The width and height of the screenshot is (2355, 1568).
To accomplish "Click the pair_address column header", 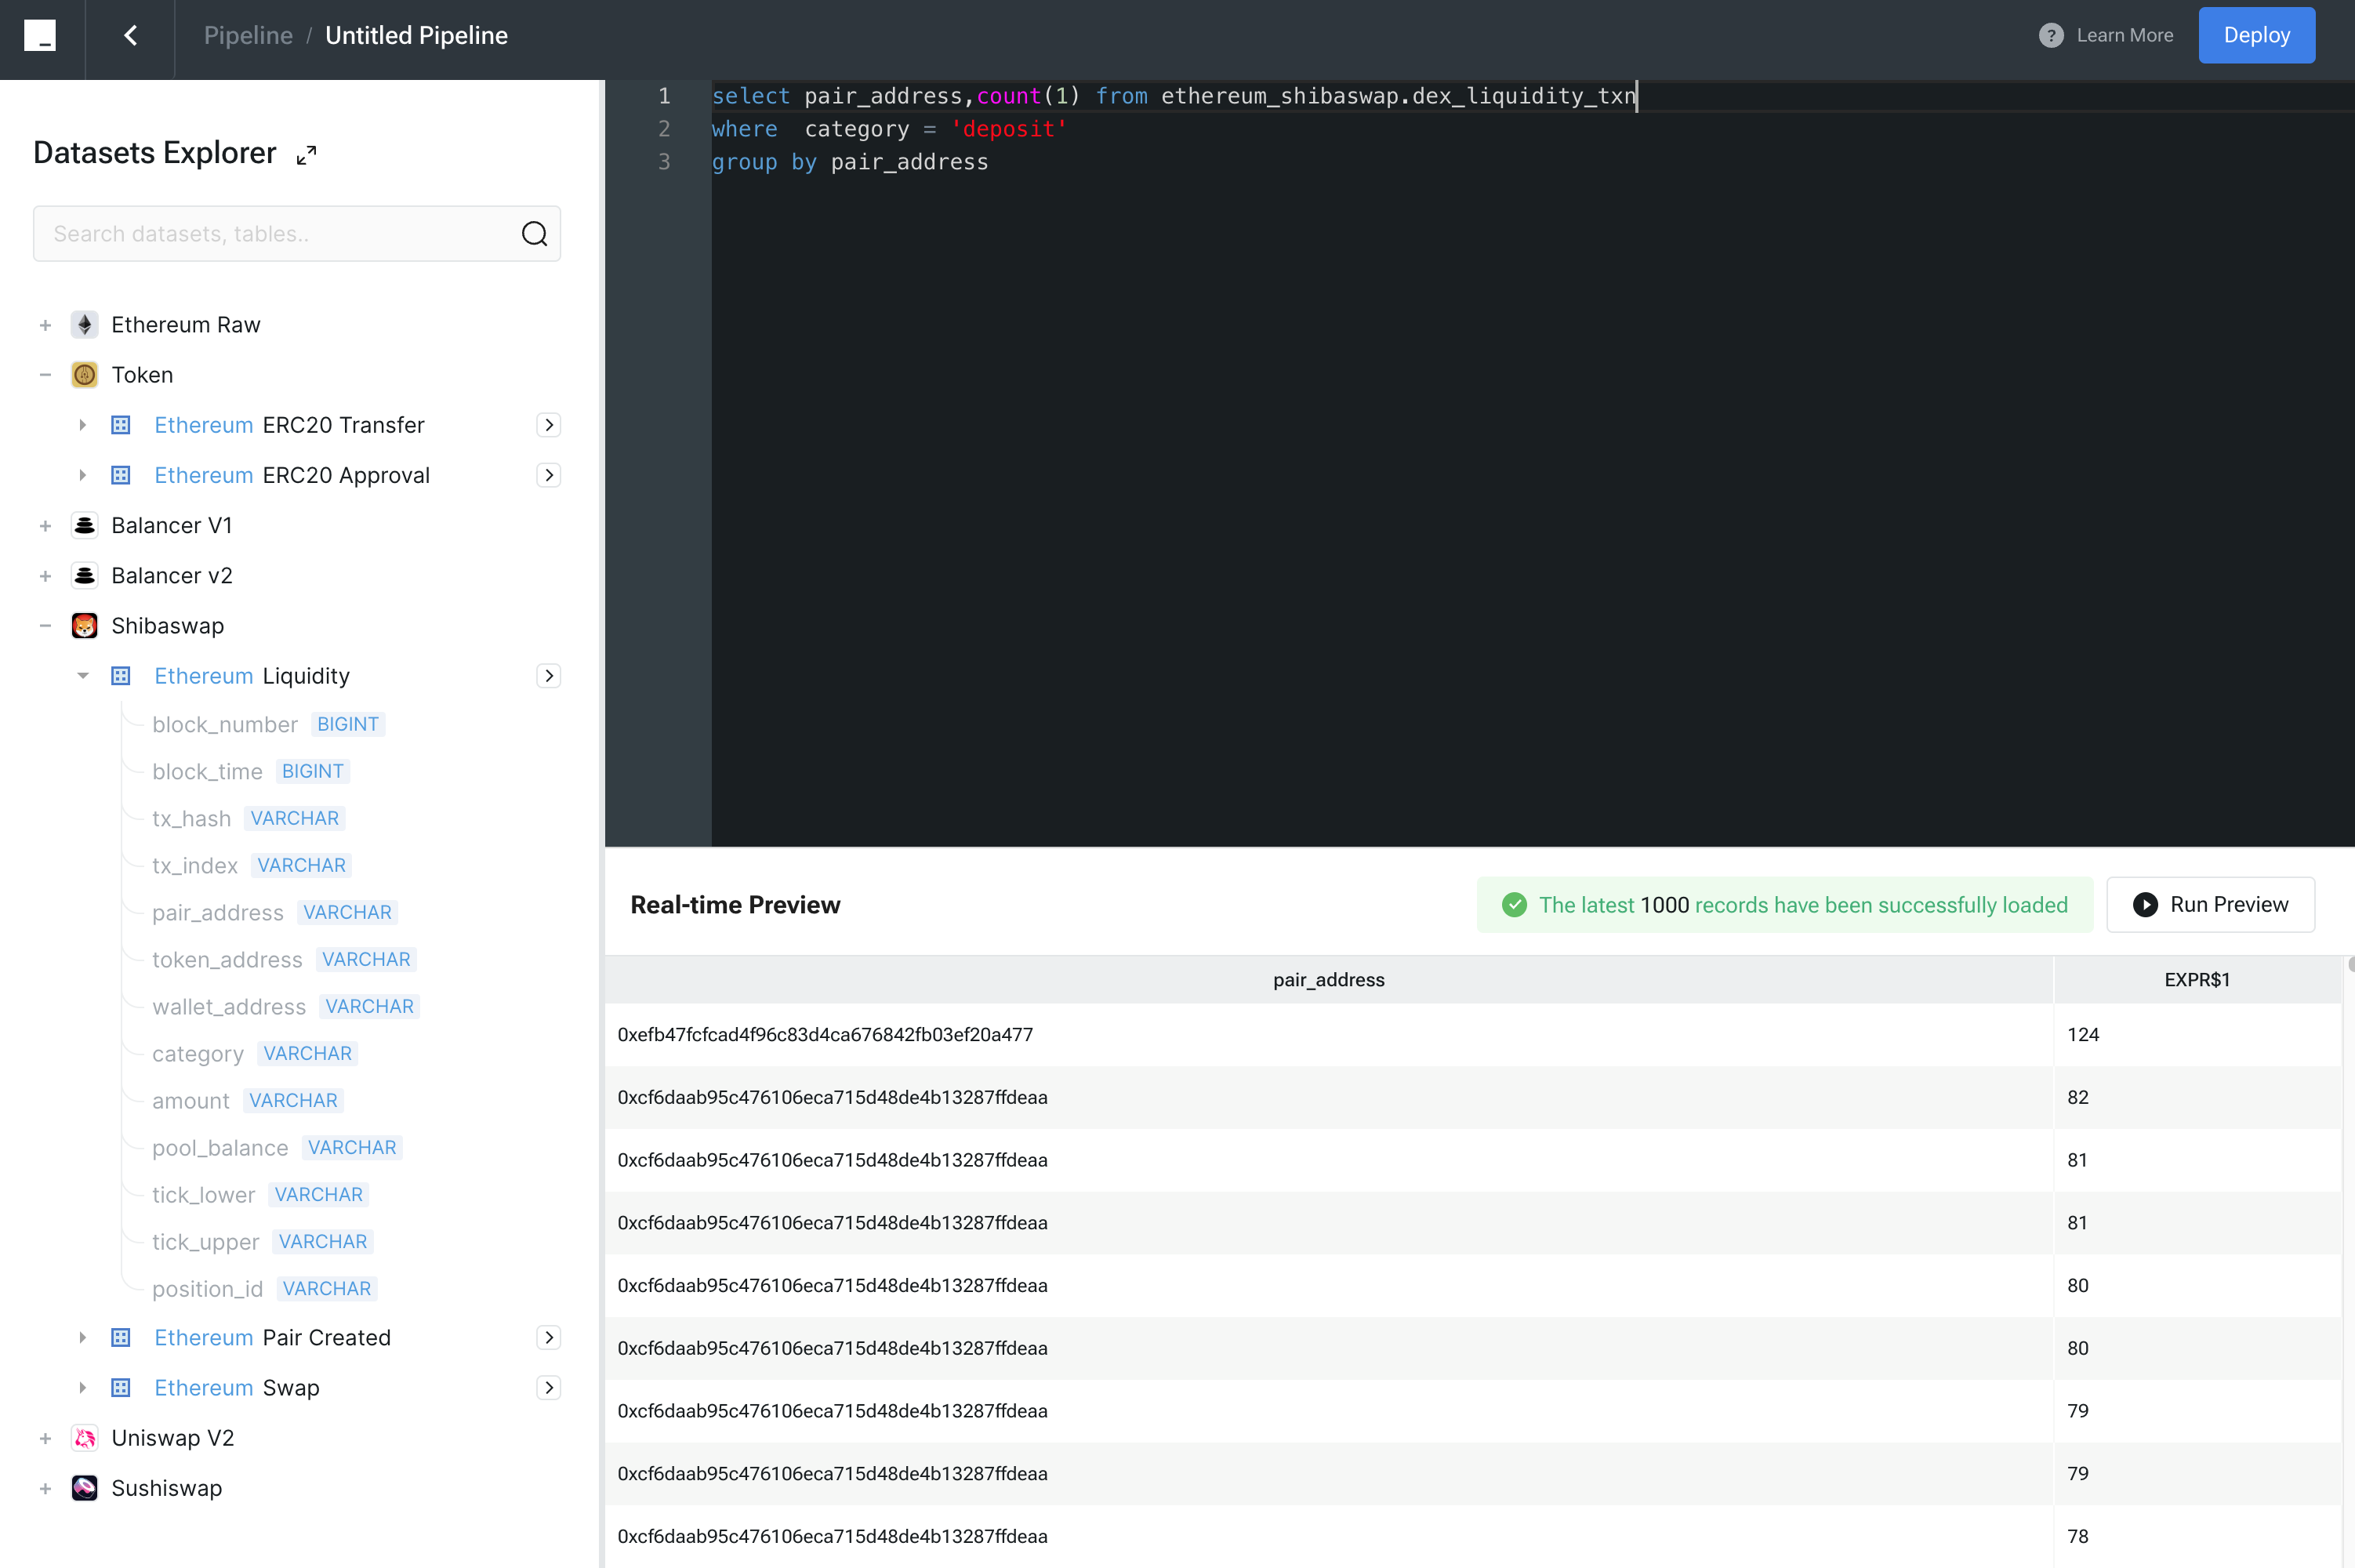I will [1328, 980].
